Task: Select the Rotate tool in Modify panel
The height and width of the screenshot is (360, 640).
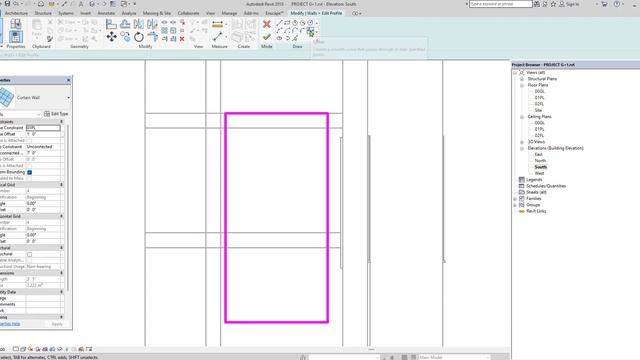Action: [139, 37]
